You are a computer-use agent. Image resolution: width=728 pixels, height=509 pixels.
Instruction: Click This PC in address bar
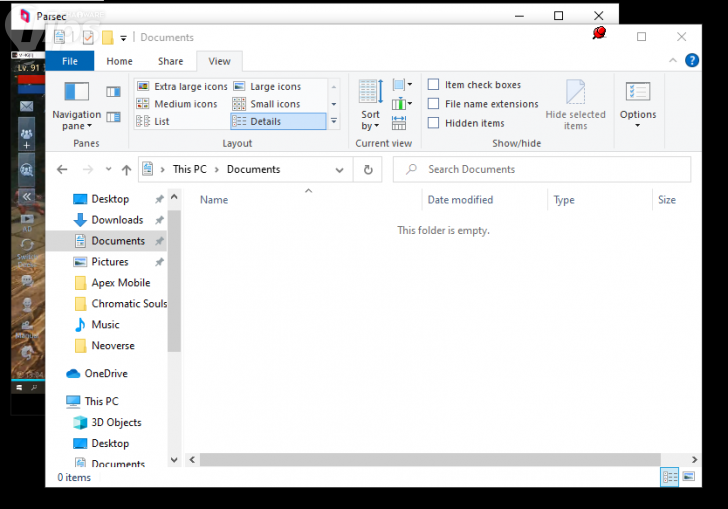(189, 170)
